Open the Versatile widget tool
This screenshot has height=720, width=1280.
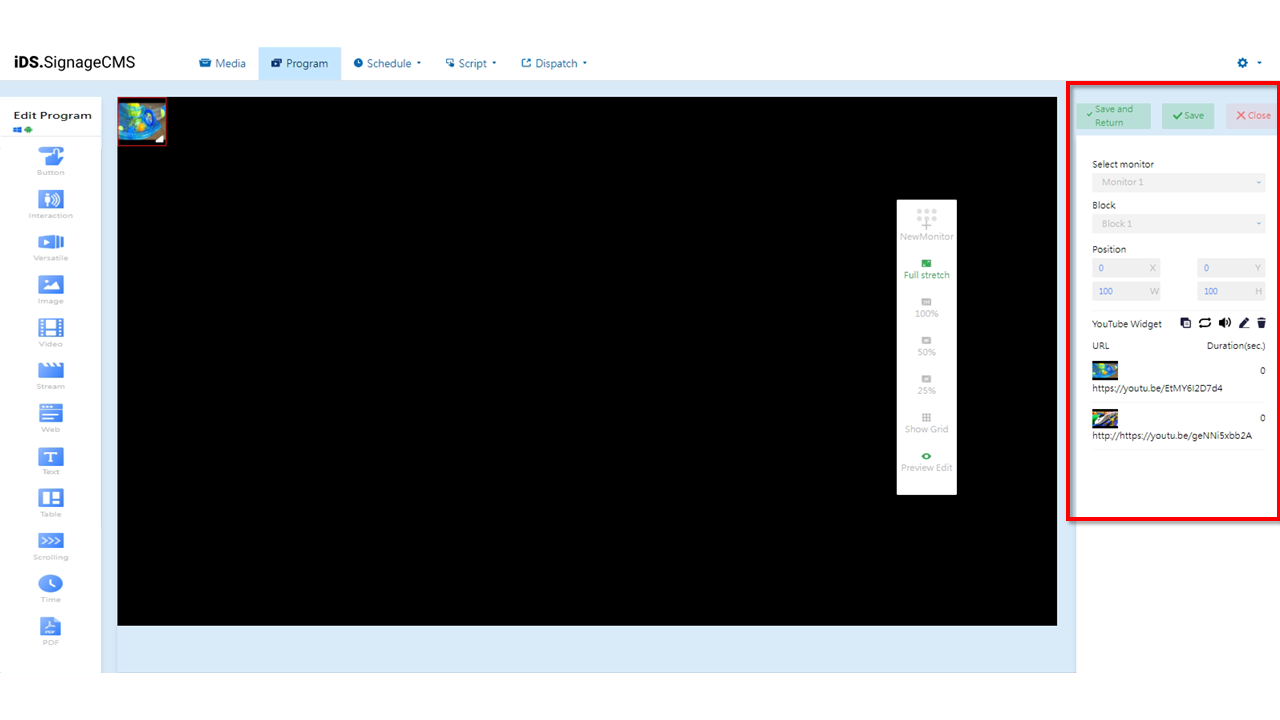(x=50, y=246)
